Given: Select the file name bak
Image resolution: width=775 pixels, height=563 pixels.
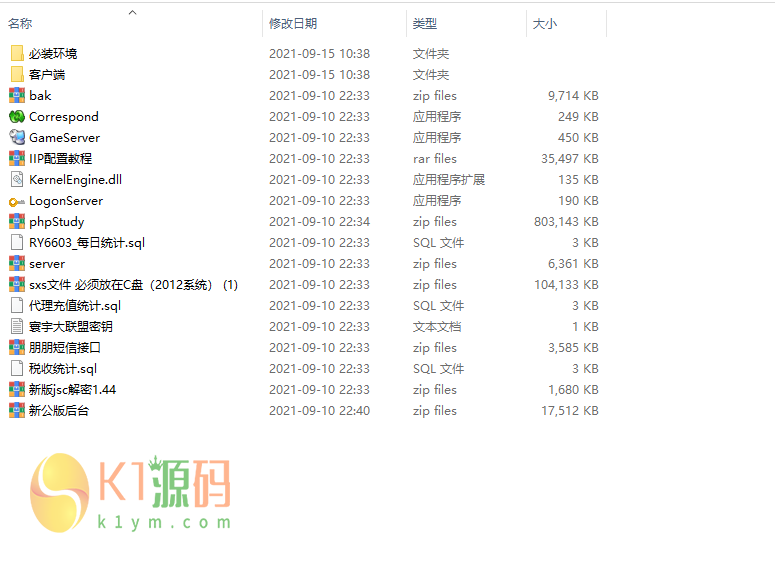Looking at the screenshot, I should [40, 95].
